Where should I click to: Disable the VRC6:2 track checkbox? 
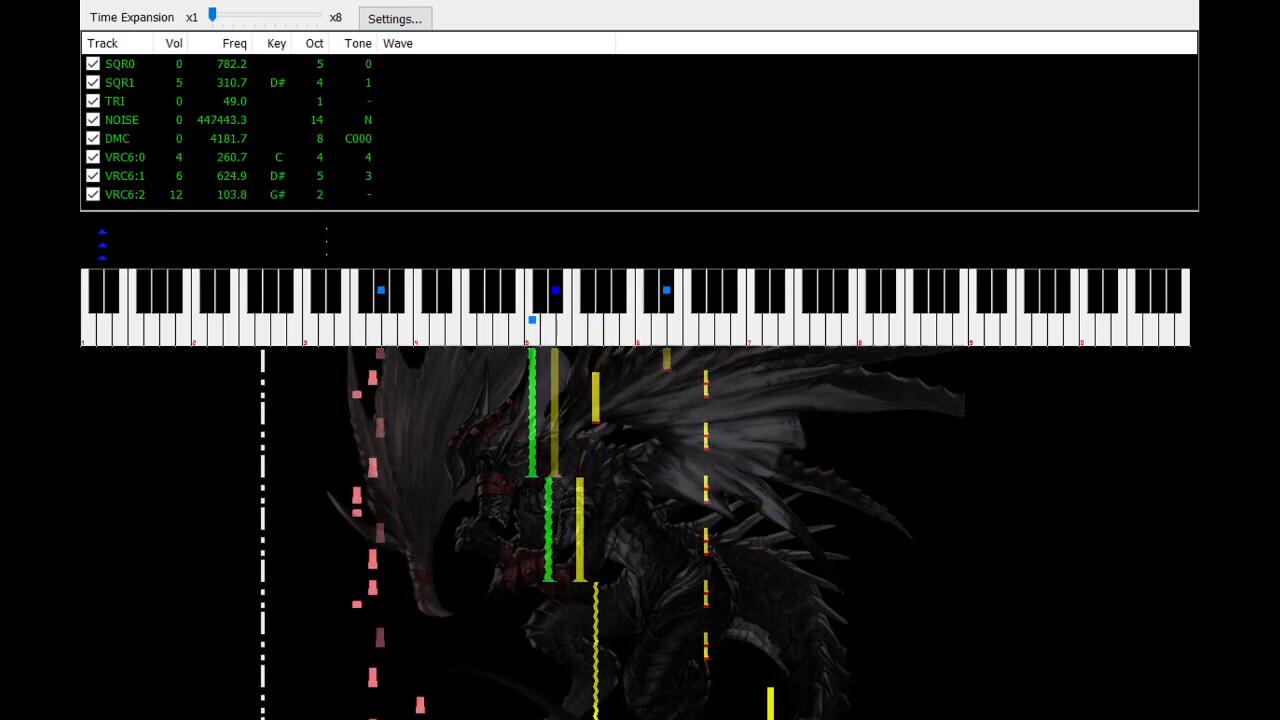pyautogui.click(x=93, y=195)
